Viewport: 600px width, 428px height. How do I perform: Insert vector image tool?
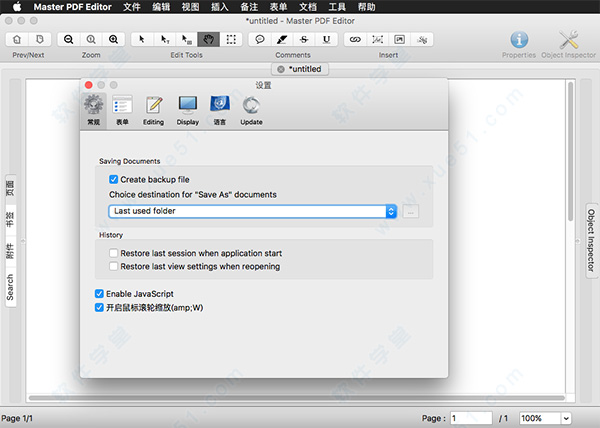pos(377,39)
